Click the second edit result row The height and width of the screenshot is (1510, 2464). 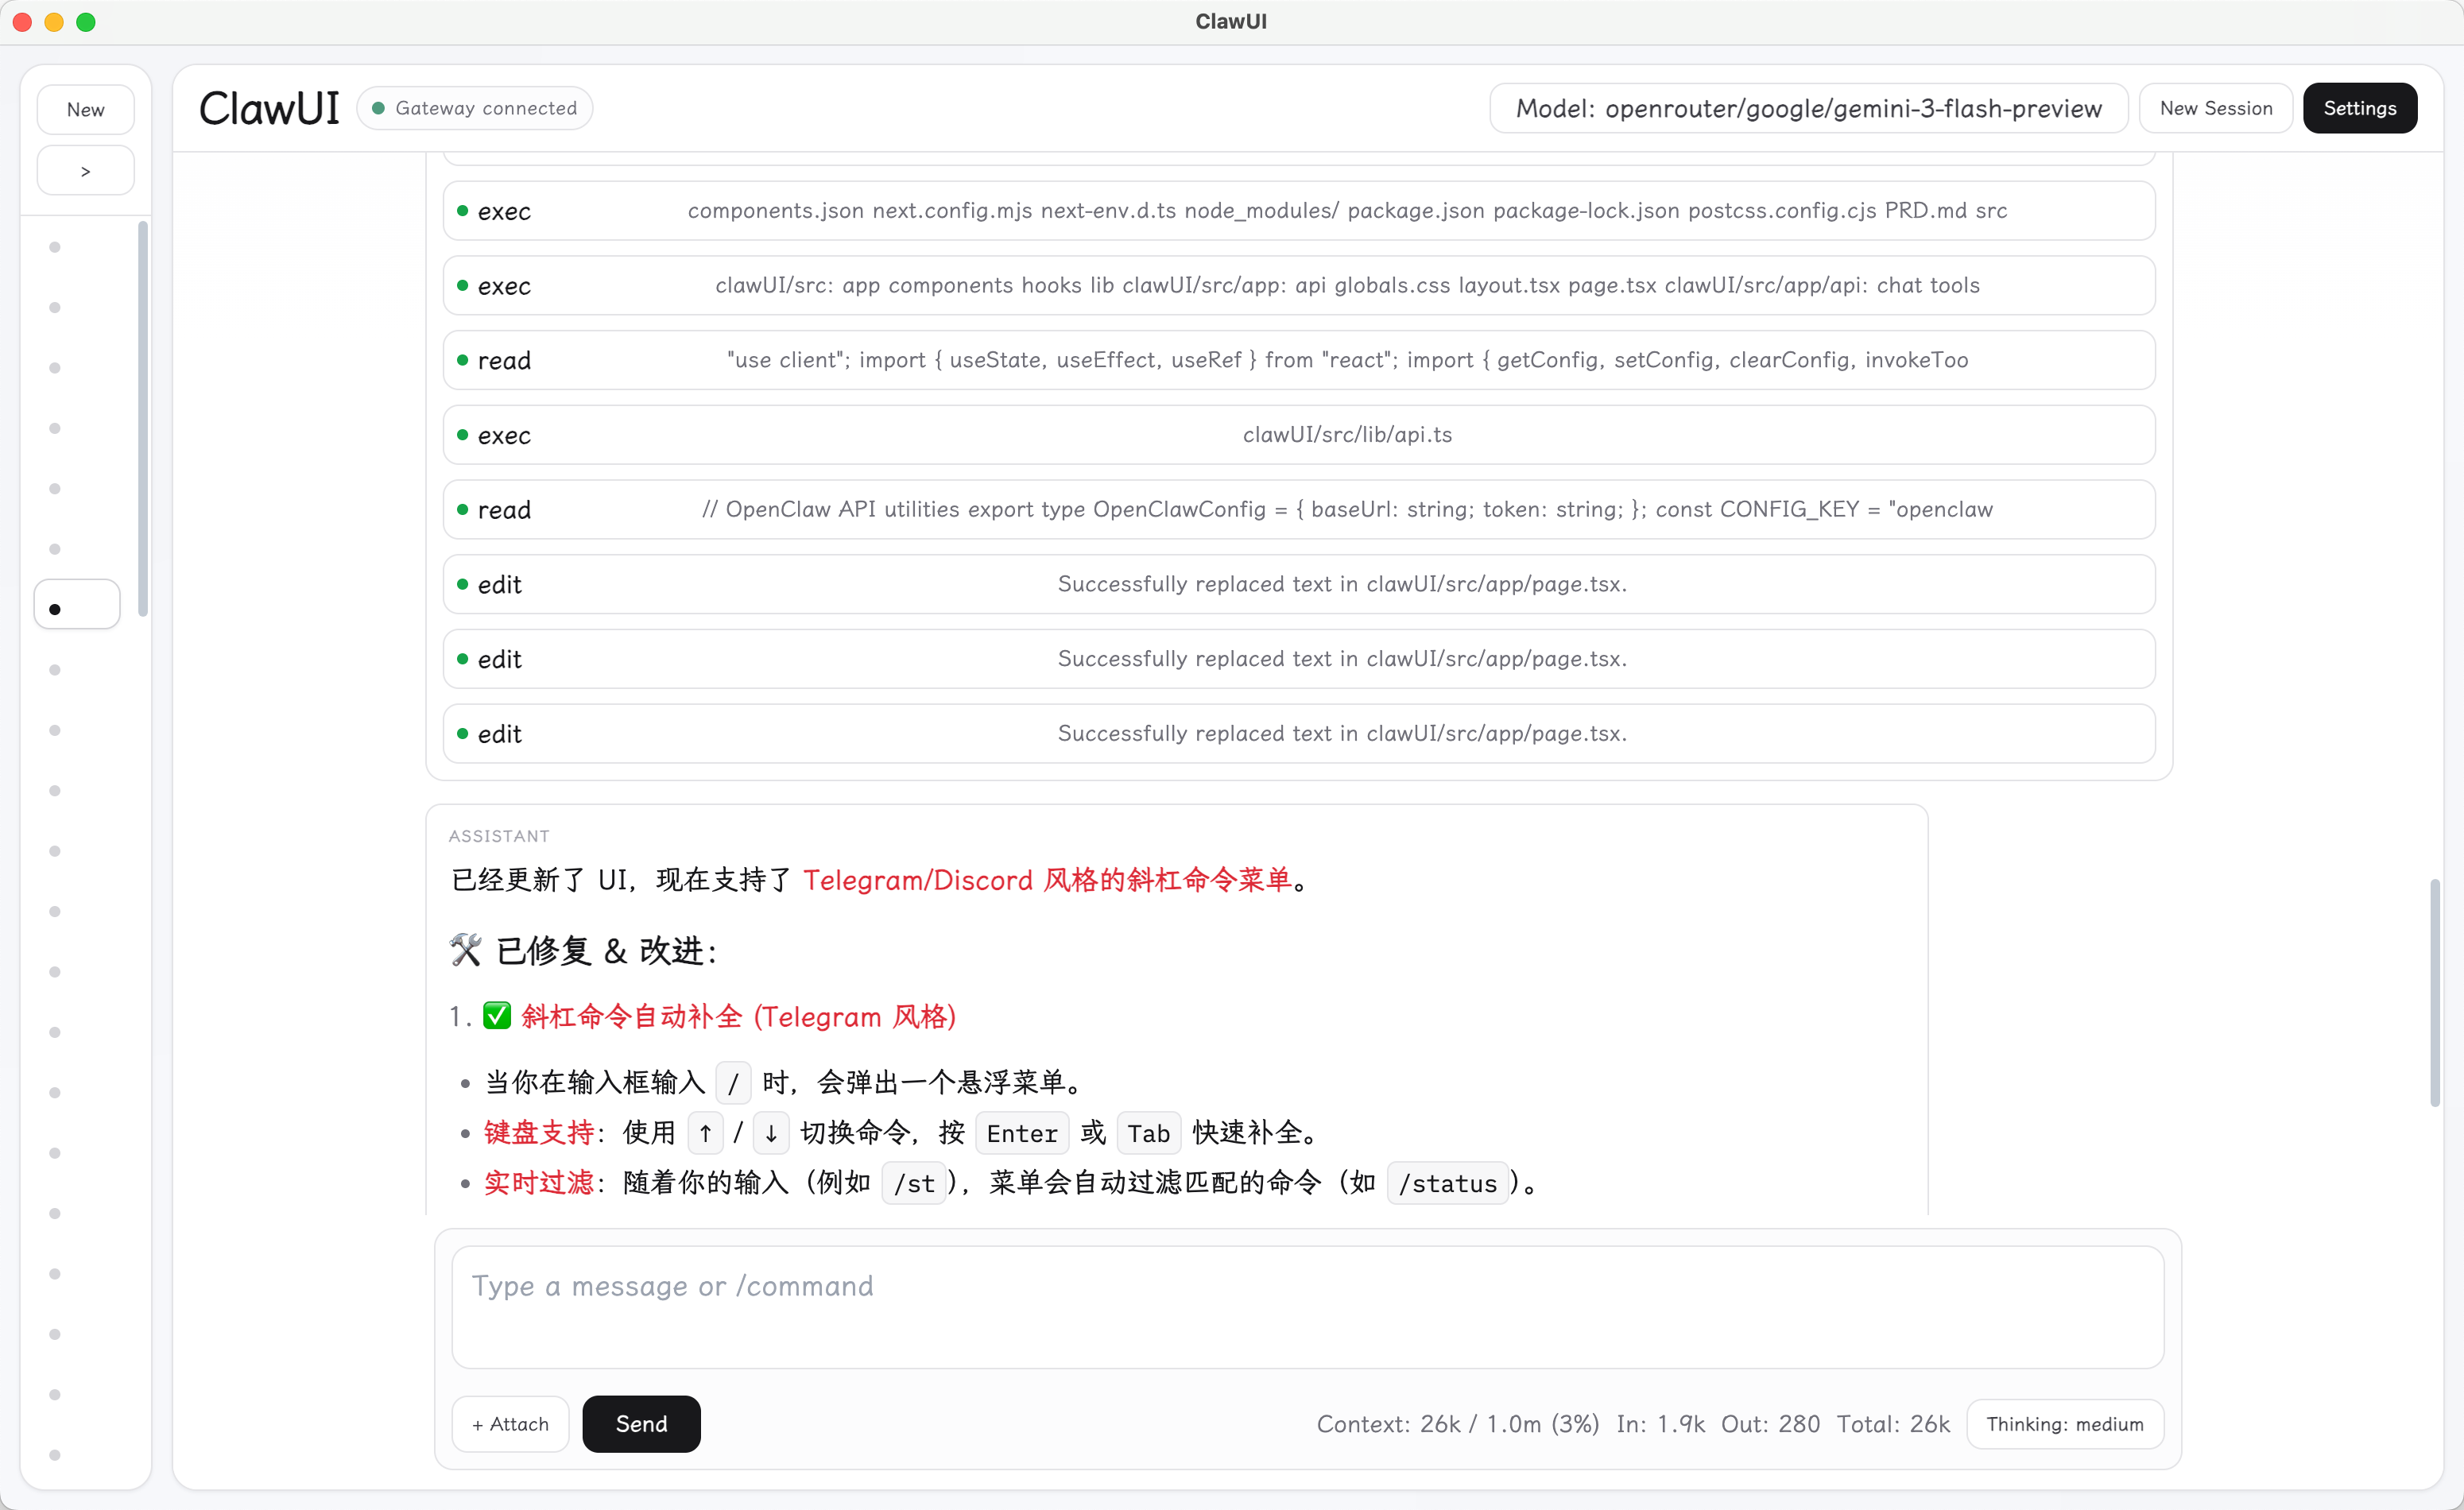tap(1300, 659)
